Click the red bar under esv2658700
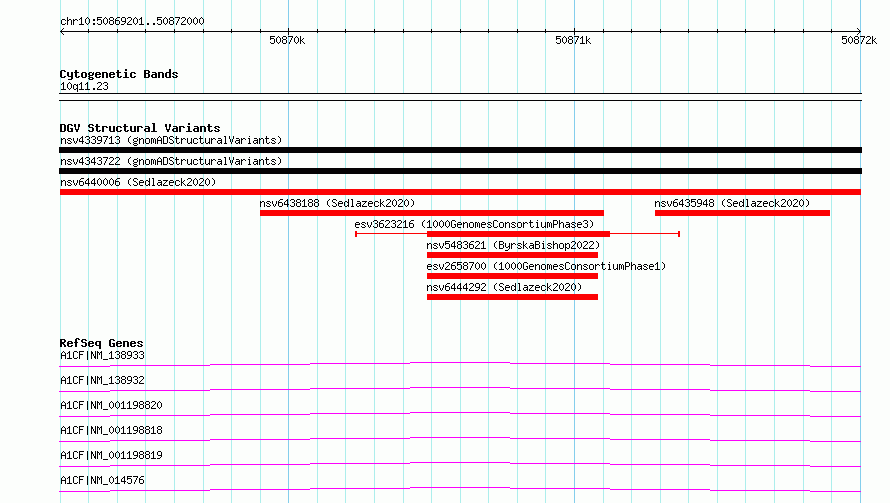 (513, 276)
